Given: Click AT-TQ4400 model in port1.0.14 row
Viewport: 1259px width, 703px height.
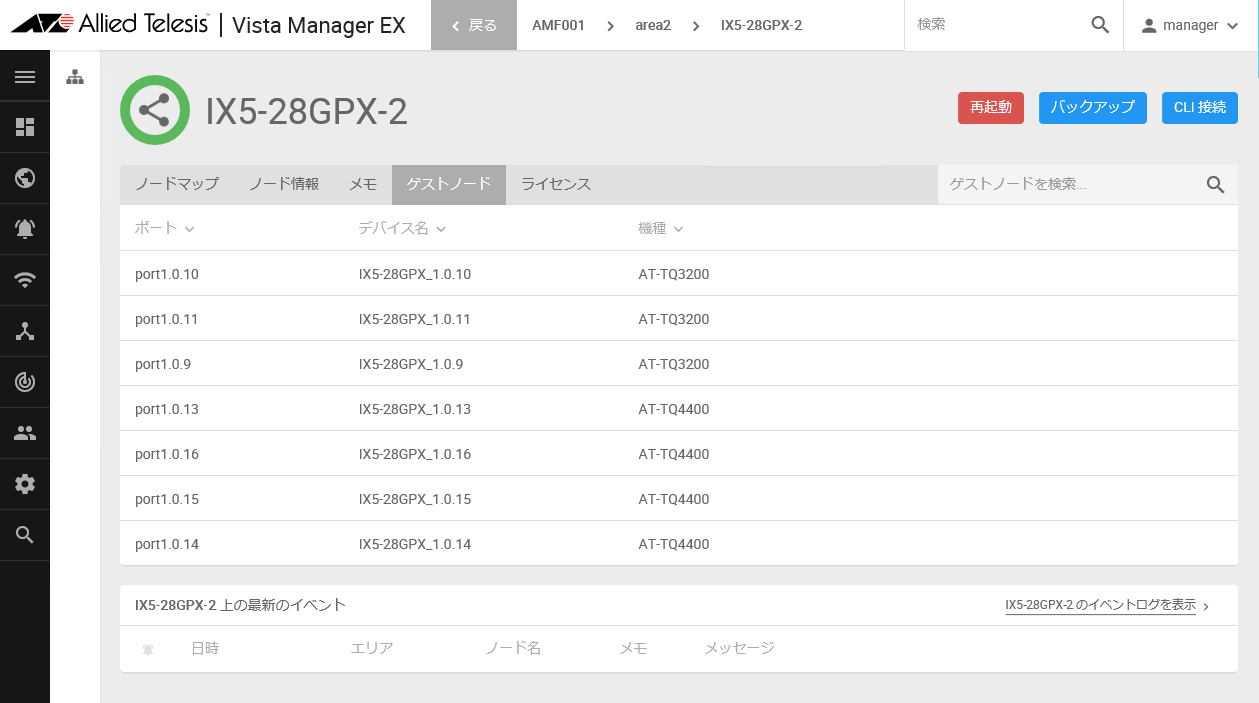Looking at the screenshot, I should 674,544.
